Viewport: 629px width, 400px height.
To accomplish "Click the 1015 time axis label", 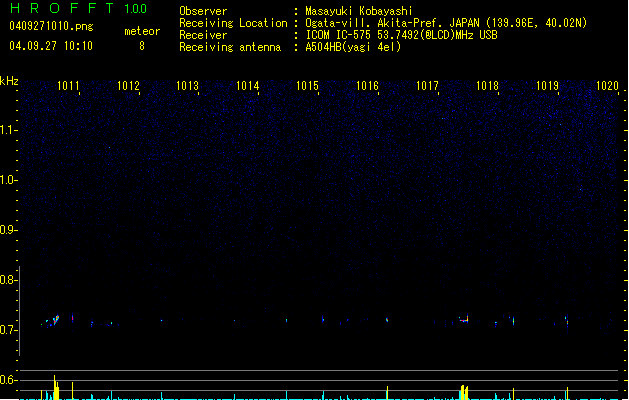I will (x=307, y=86).
